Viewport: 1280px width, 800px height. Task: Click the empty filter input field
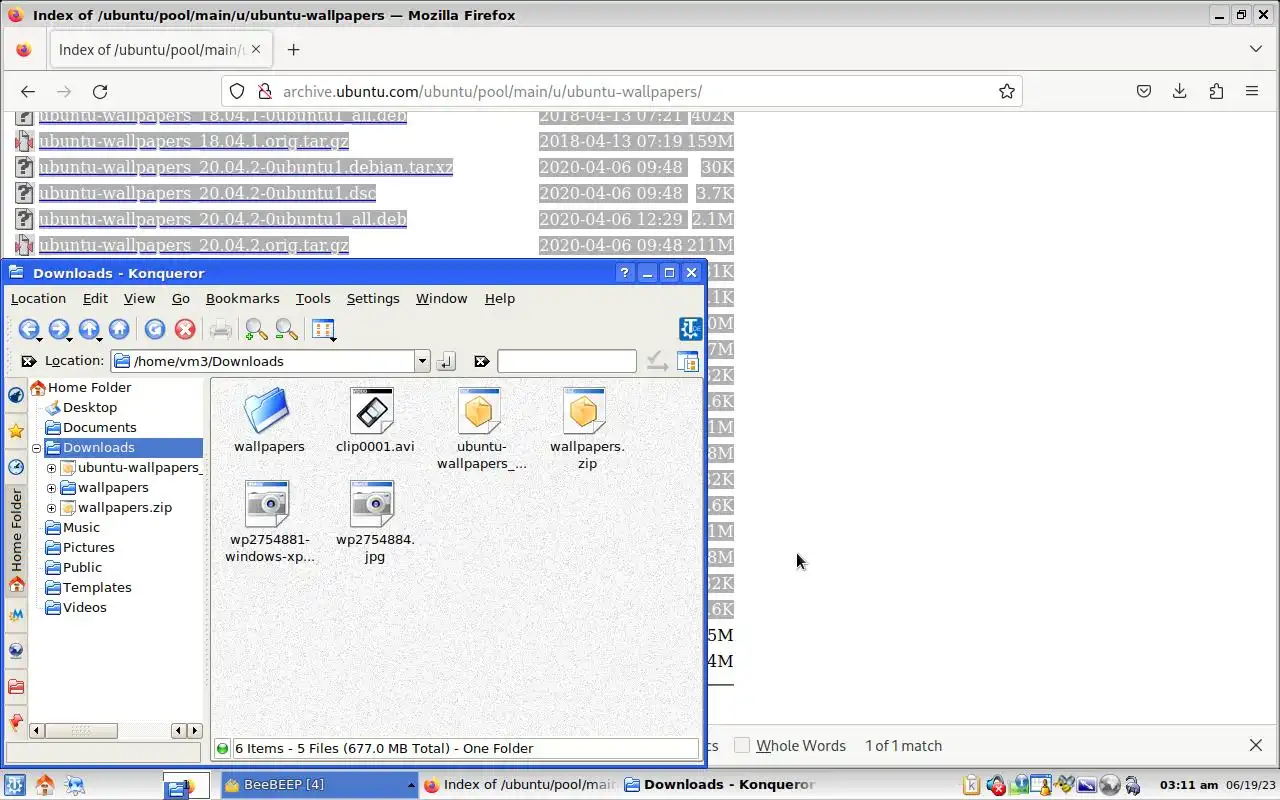point(566,361)
